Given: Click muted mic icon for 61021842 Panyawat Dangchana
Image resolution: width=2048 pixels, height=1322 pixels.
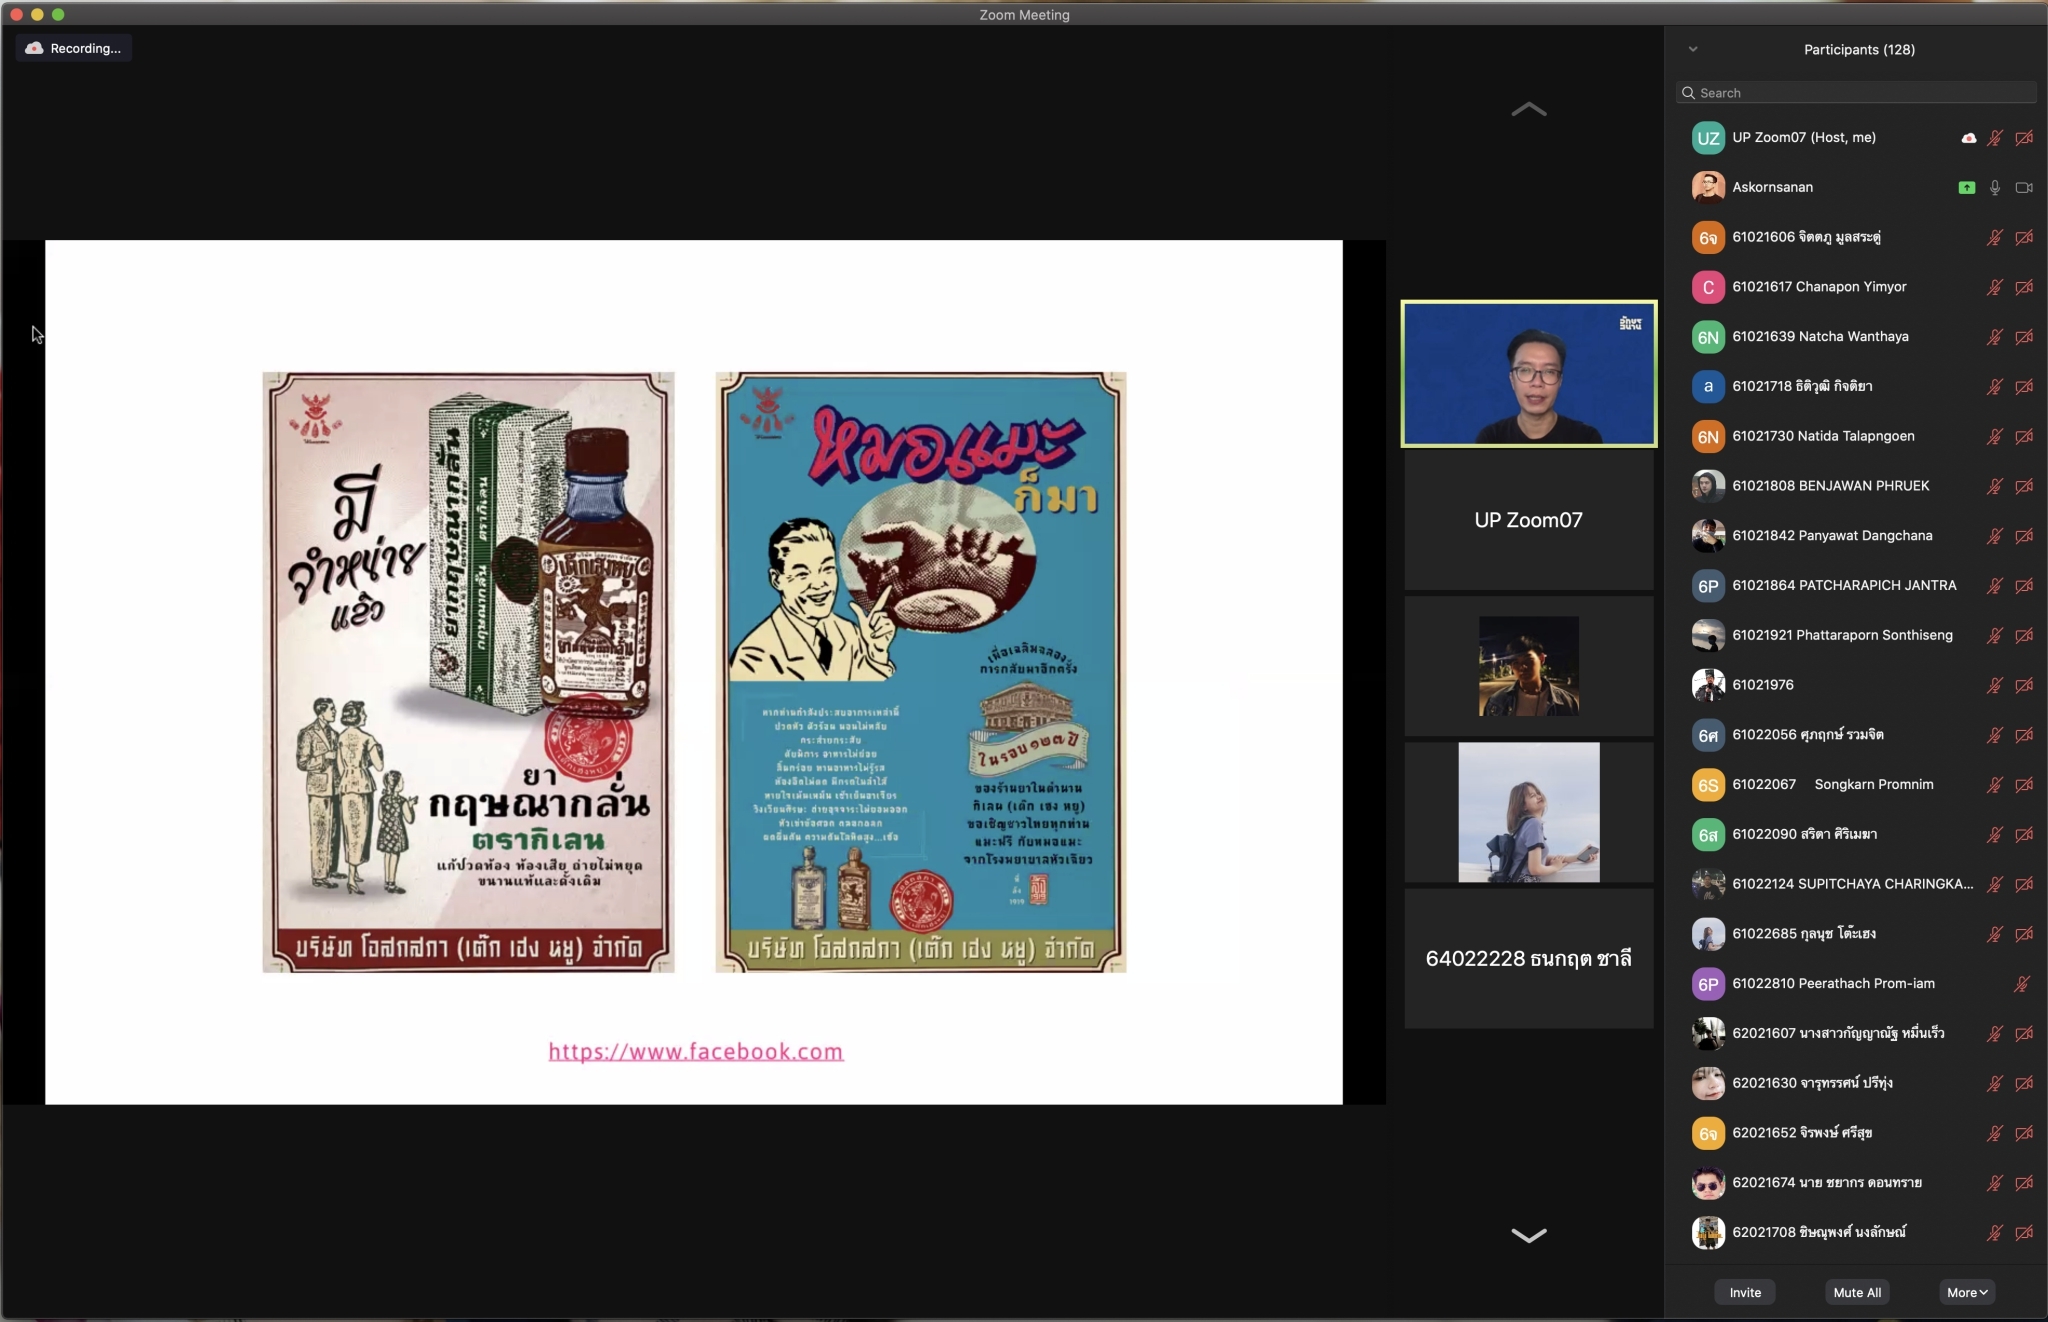Looking at the screenshot, I should pyautogui.click(x=1995, y=536).
